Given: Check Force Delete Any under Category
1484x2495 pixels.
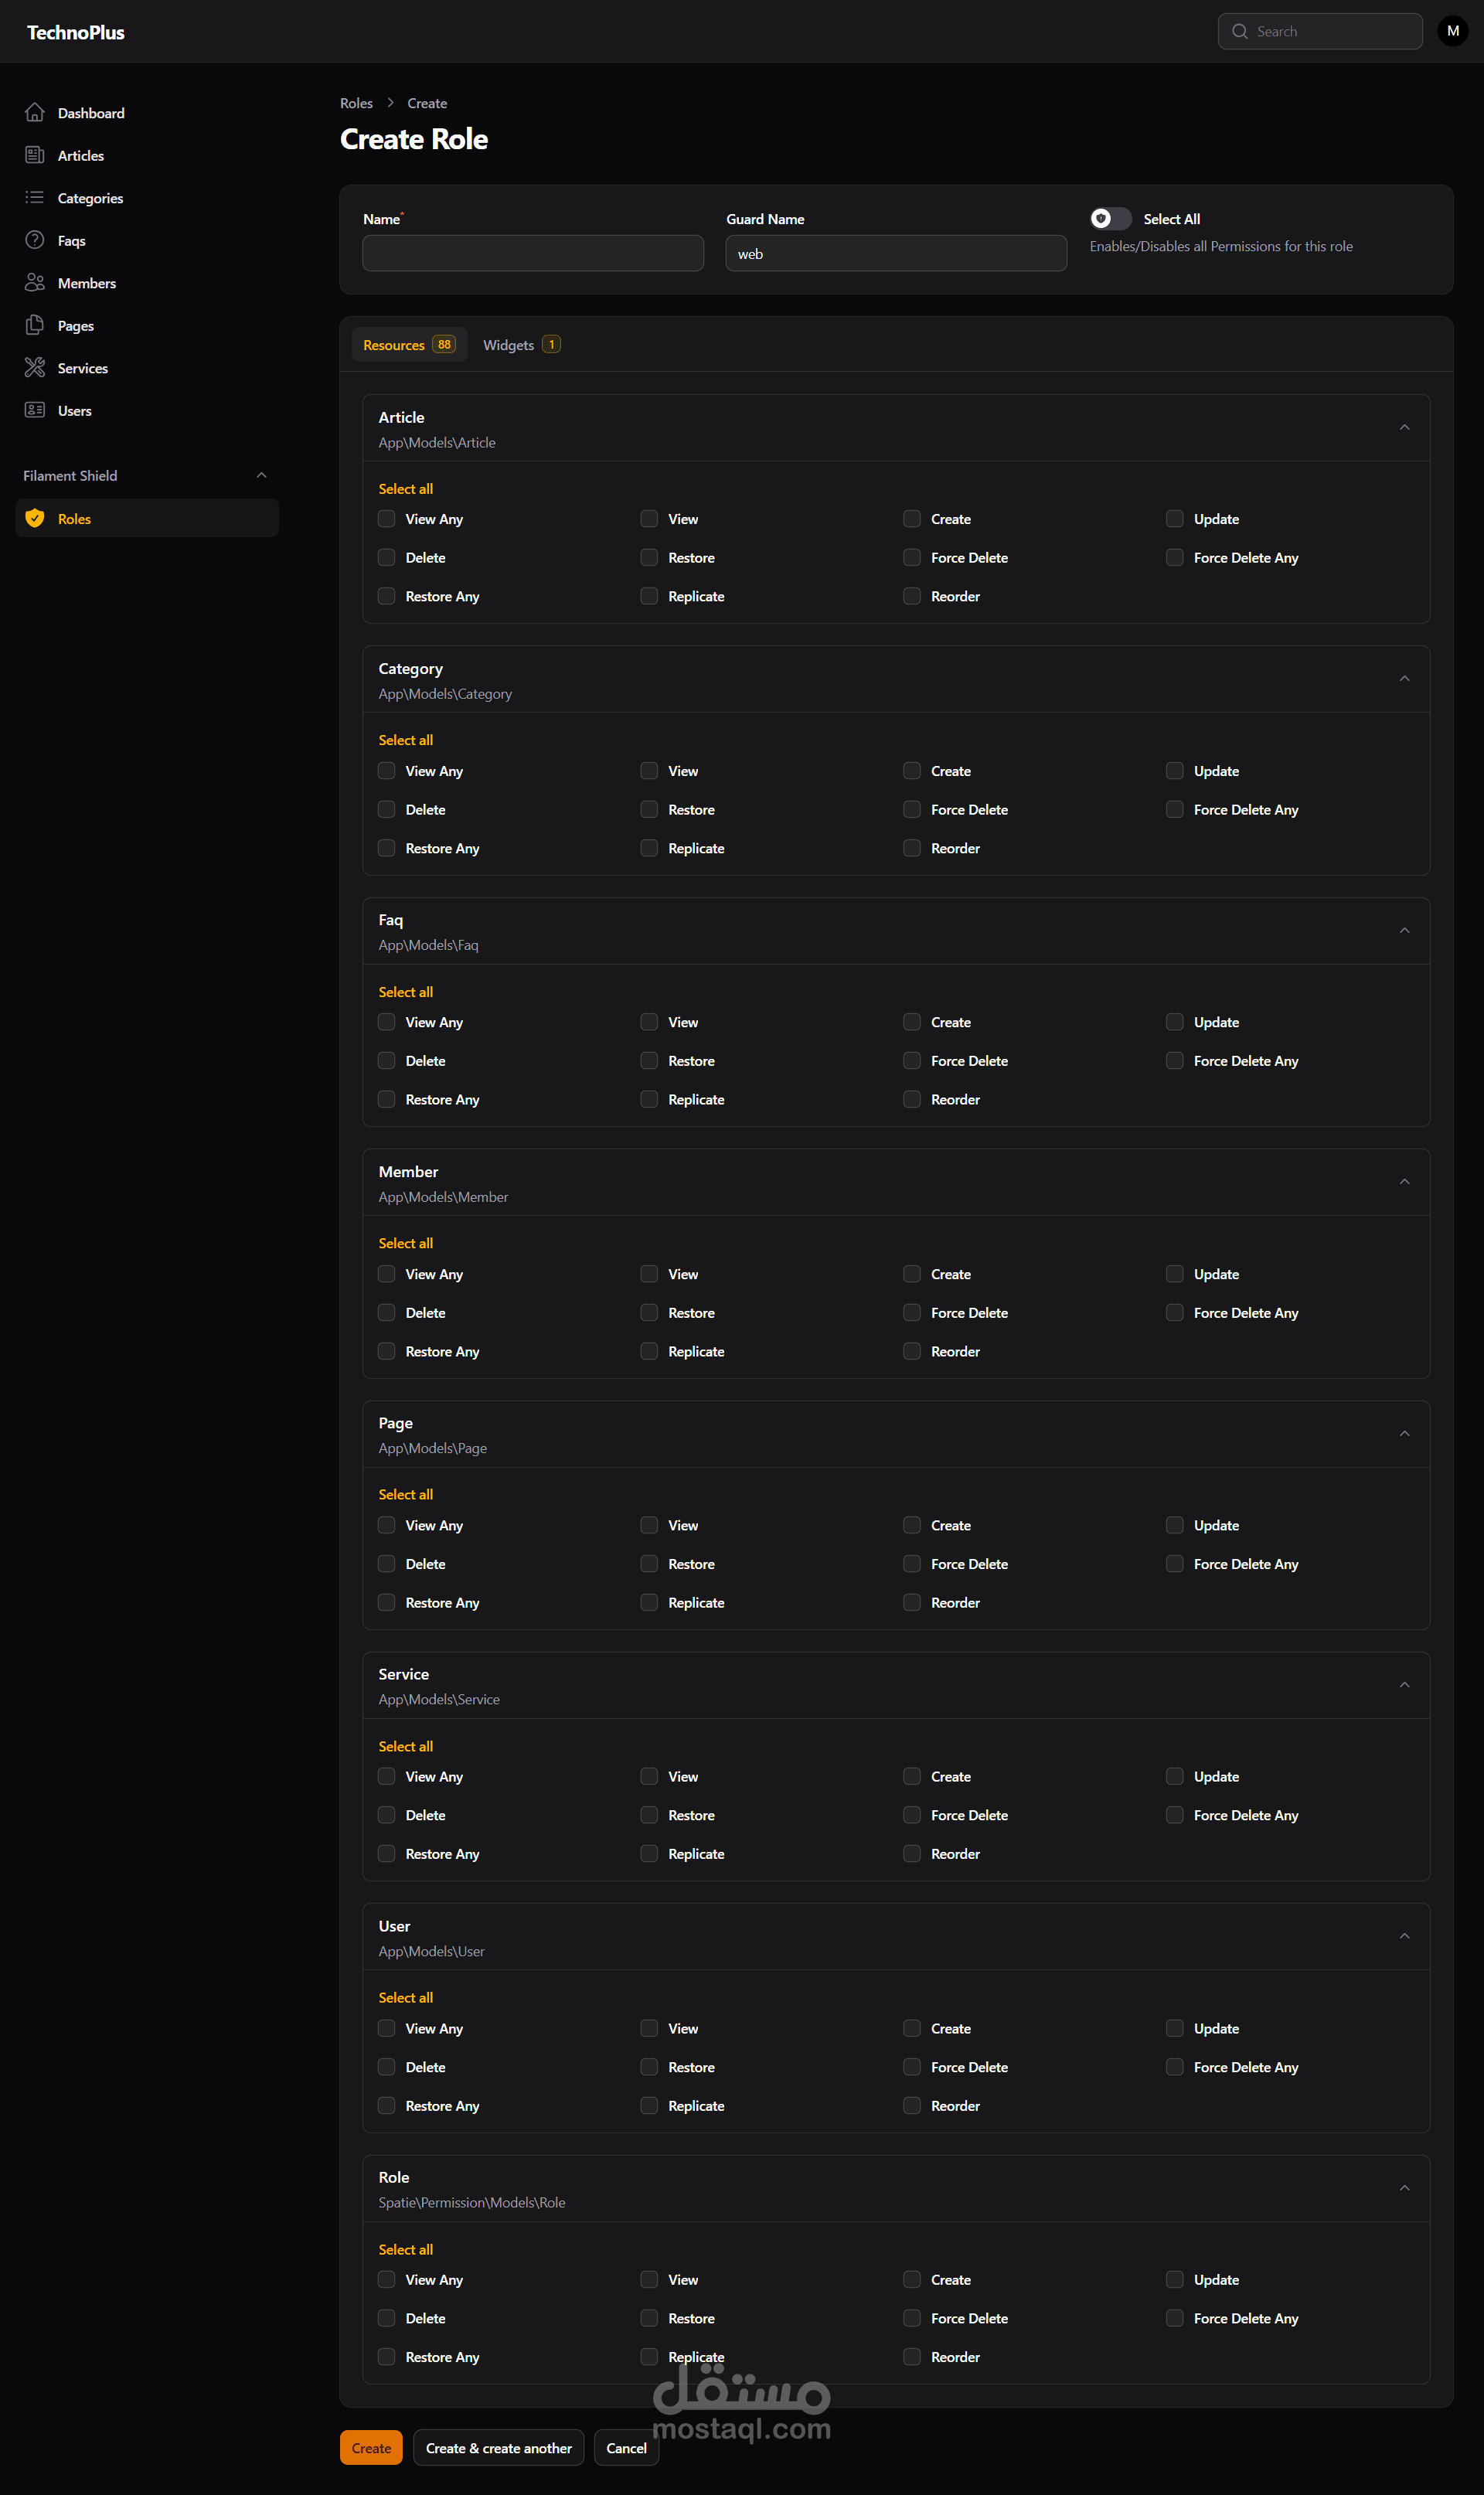Looking at the screenshot, I should [x=1174, y=809].
